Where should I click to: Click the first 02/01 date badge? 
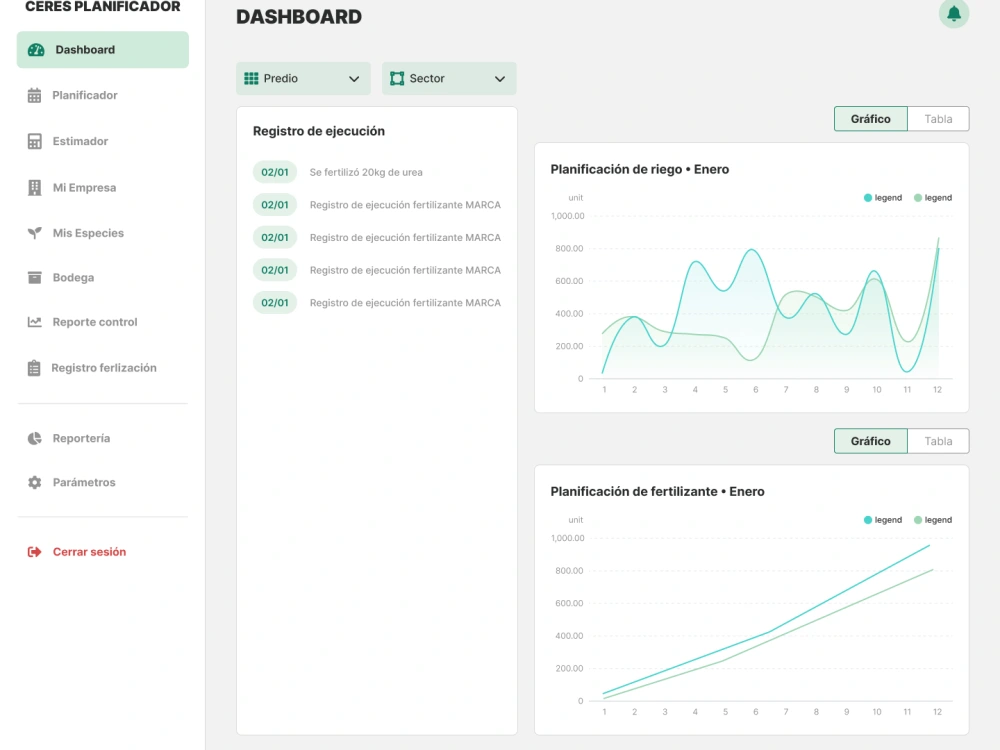pyautogui.click(x=274, y=171)
